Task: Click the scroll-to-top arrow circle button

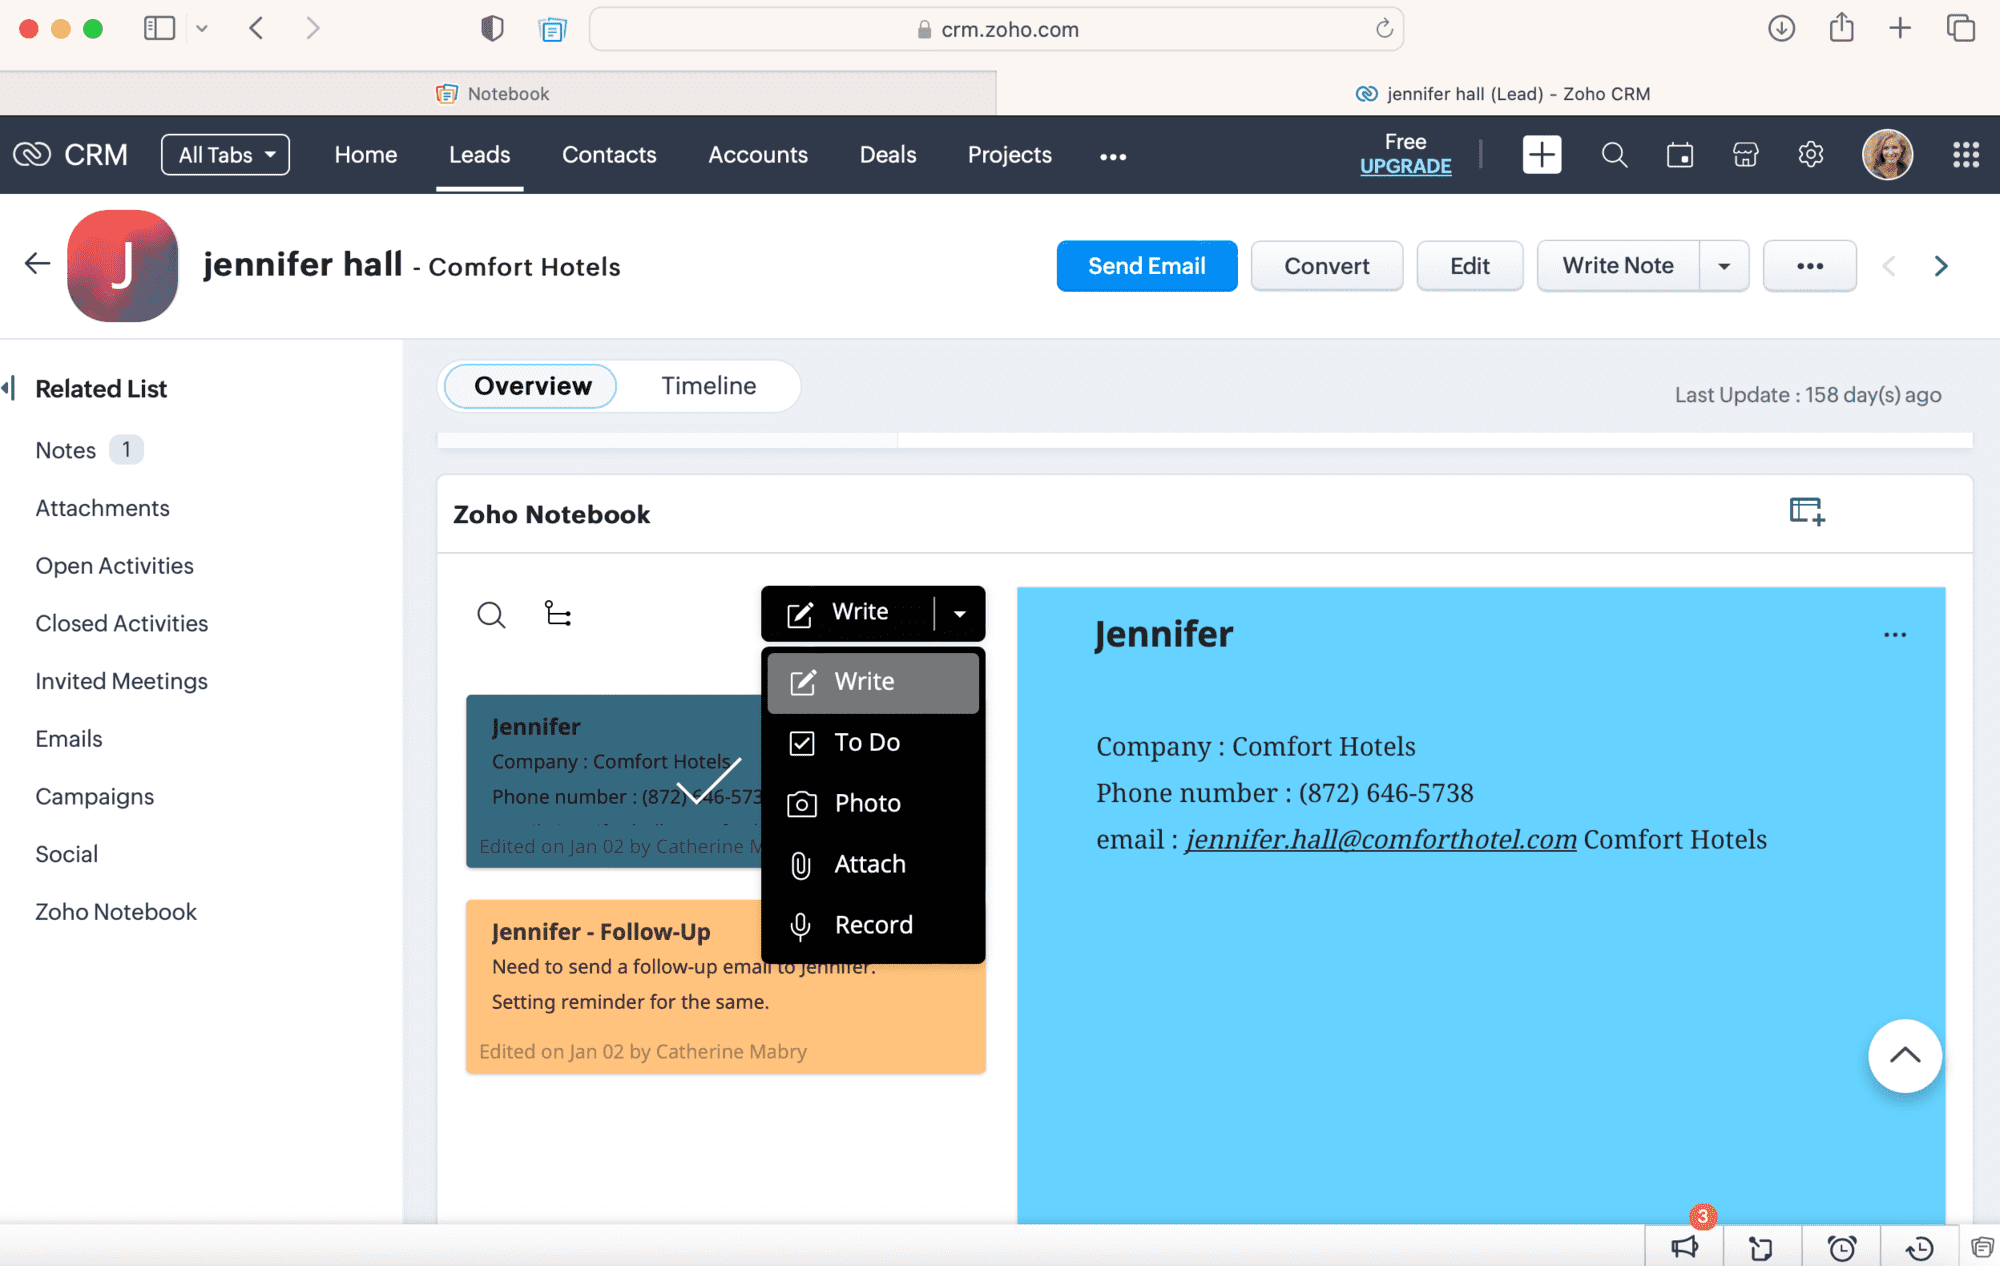Action: [x=1904, y=1056]
